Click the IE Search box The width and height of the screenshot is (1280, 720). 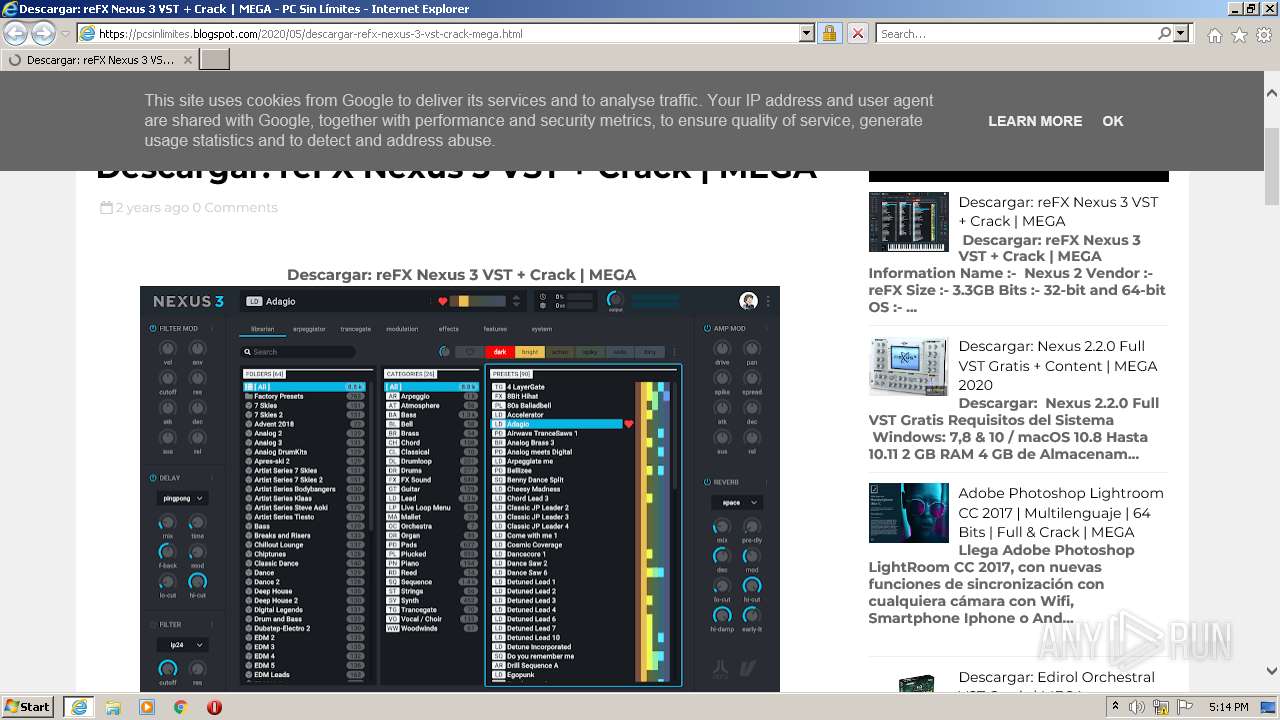[x=1015, y=34]
